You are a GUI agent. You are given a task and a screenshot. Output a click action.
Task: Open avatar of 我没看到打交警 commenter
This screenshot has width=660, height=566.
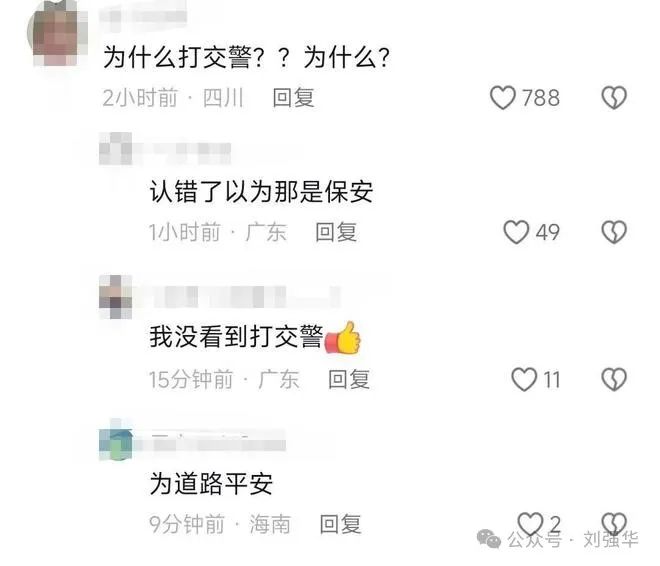116,297
